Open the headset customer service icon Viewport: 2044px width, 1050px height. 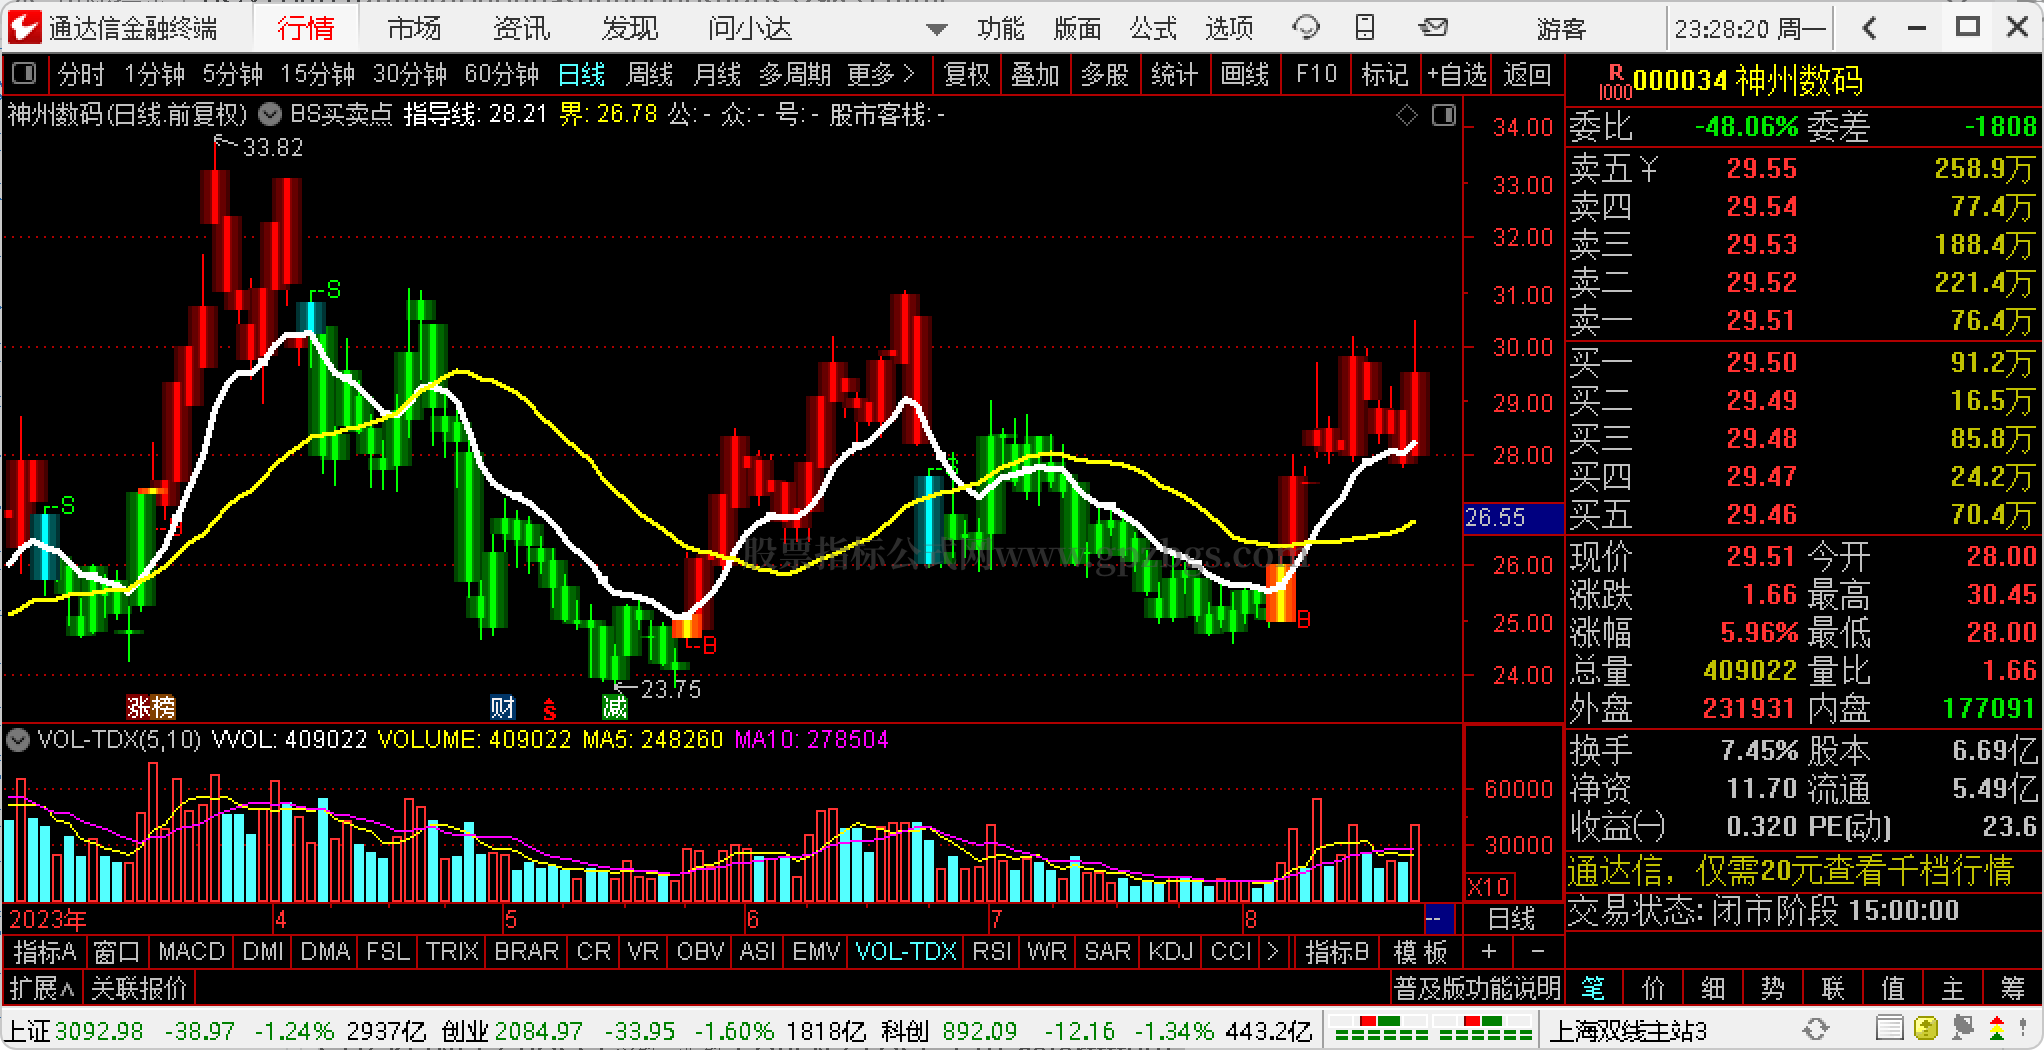coord(1306,28)
